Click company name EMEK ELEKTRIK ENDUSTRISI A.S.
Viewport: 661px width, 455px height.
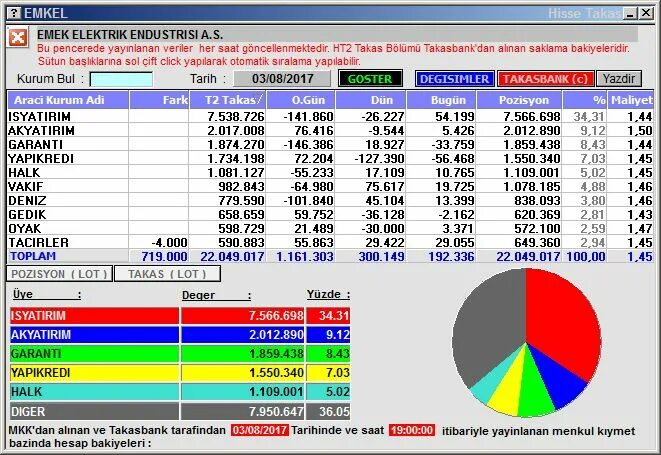coord(130,34)
